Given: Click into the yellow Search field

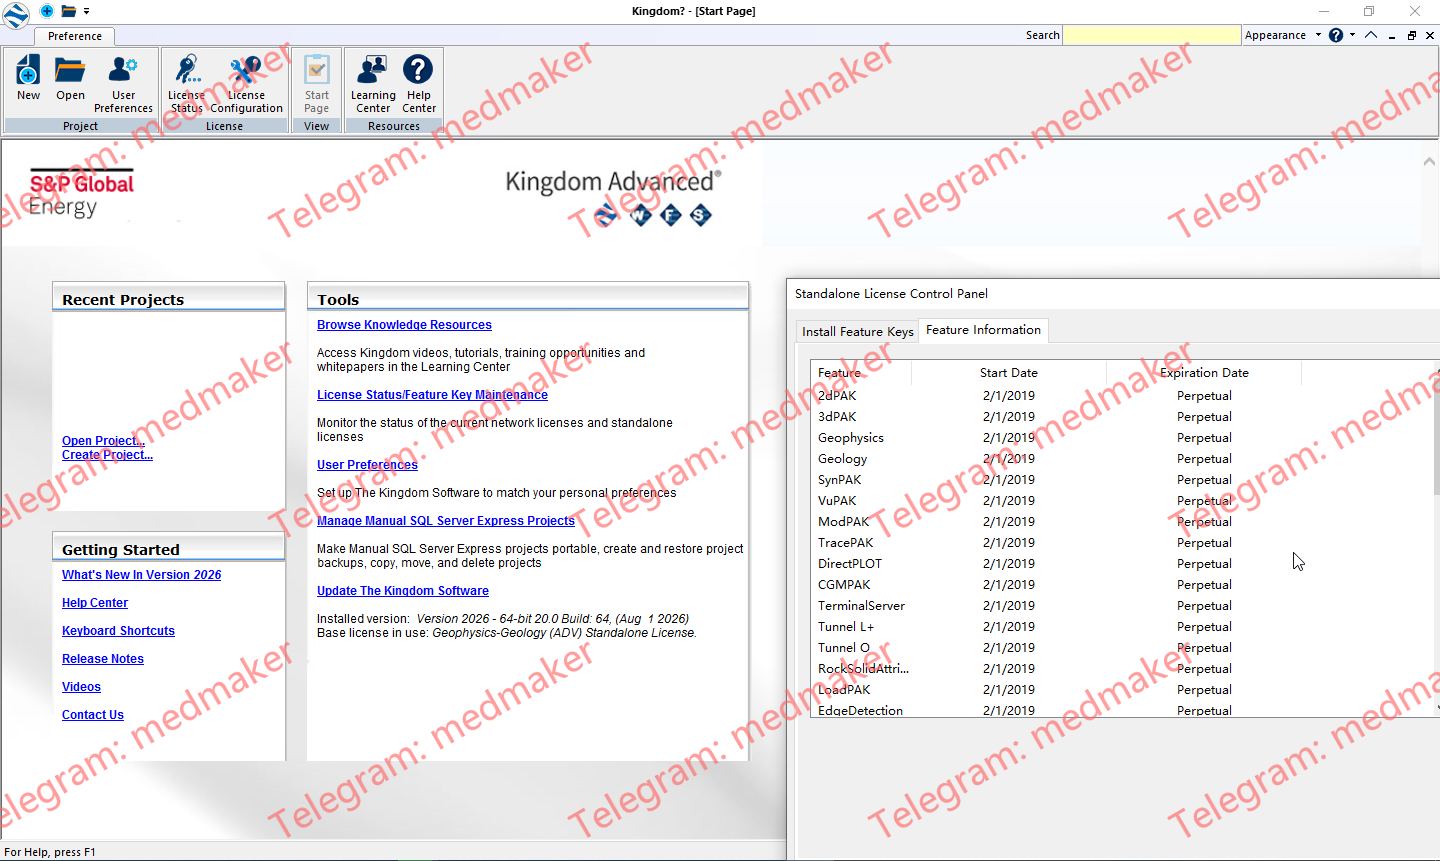Looking at the screenshot, I should 1151,35.
